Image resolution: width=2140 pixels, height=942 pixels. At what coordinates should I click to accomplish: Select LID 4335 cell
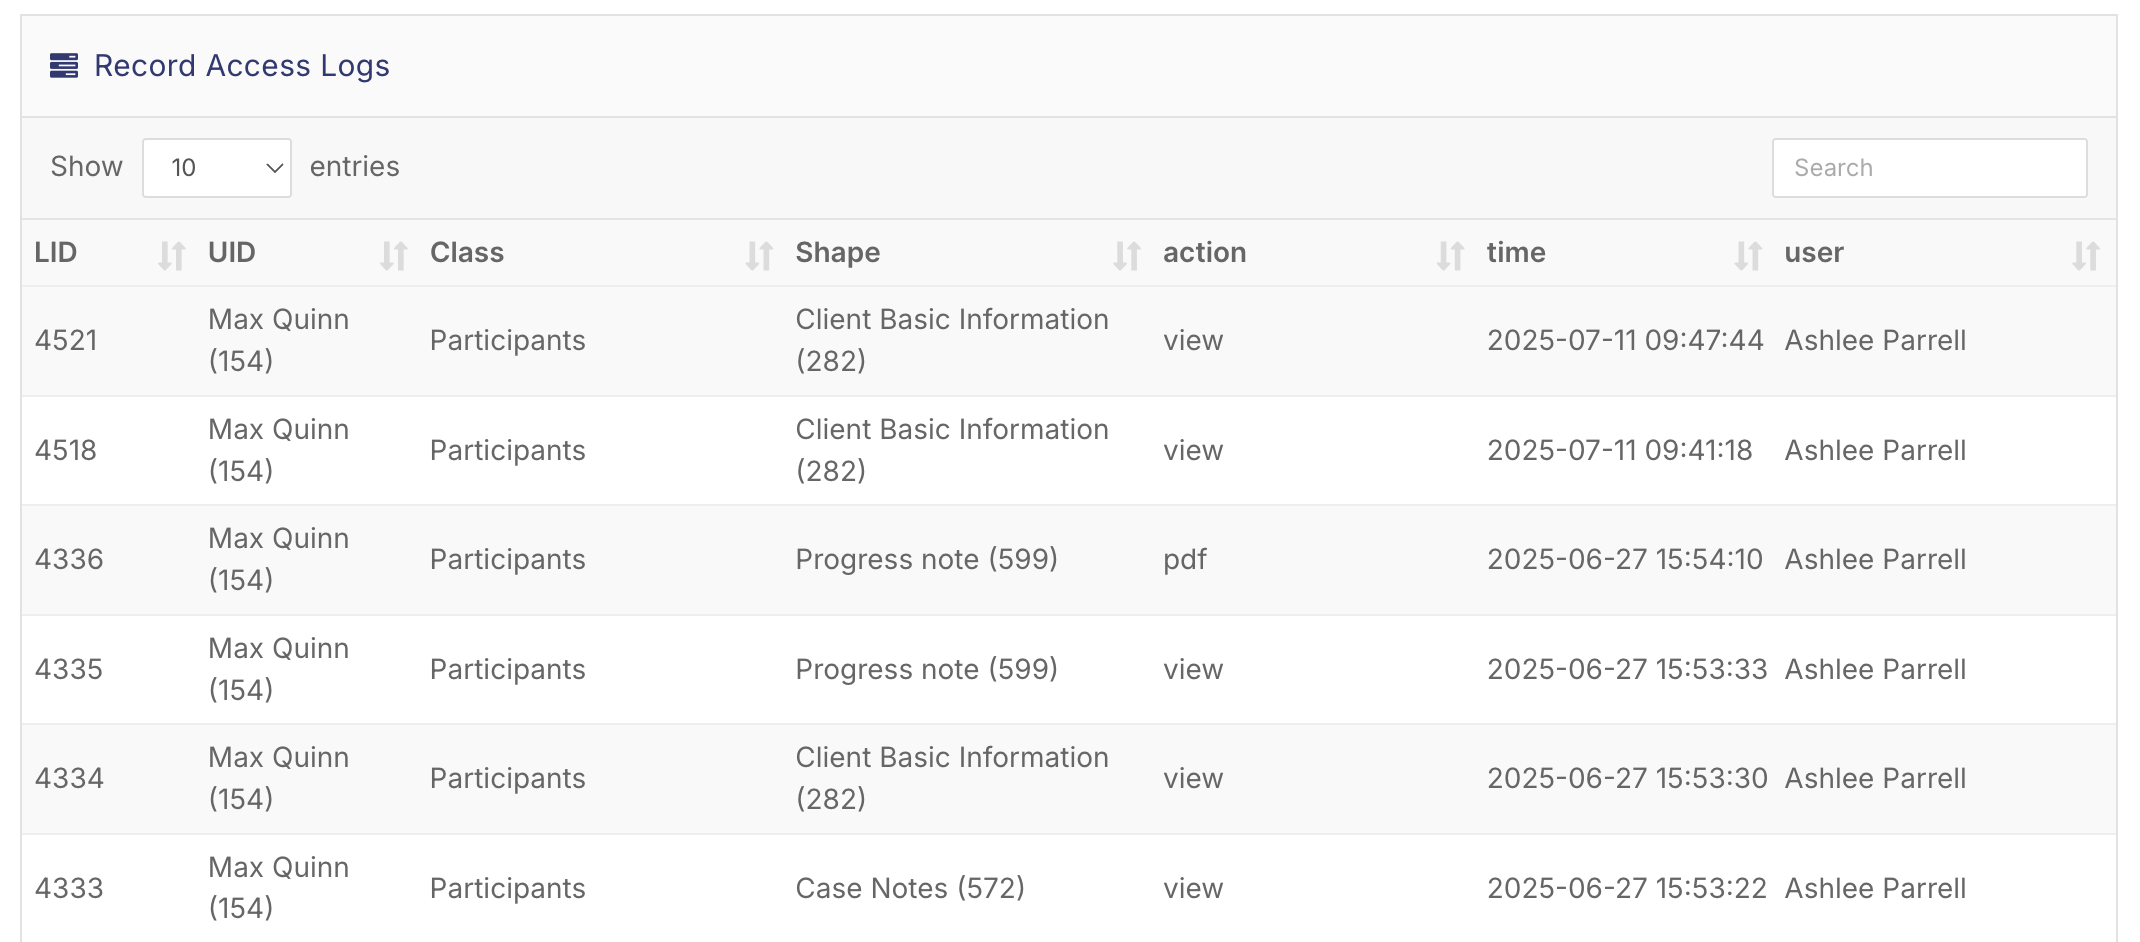69,670
